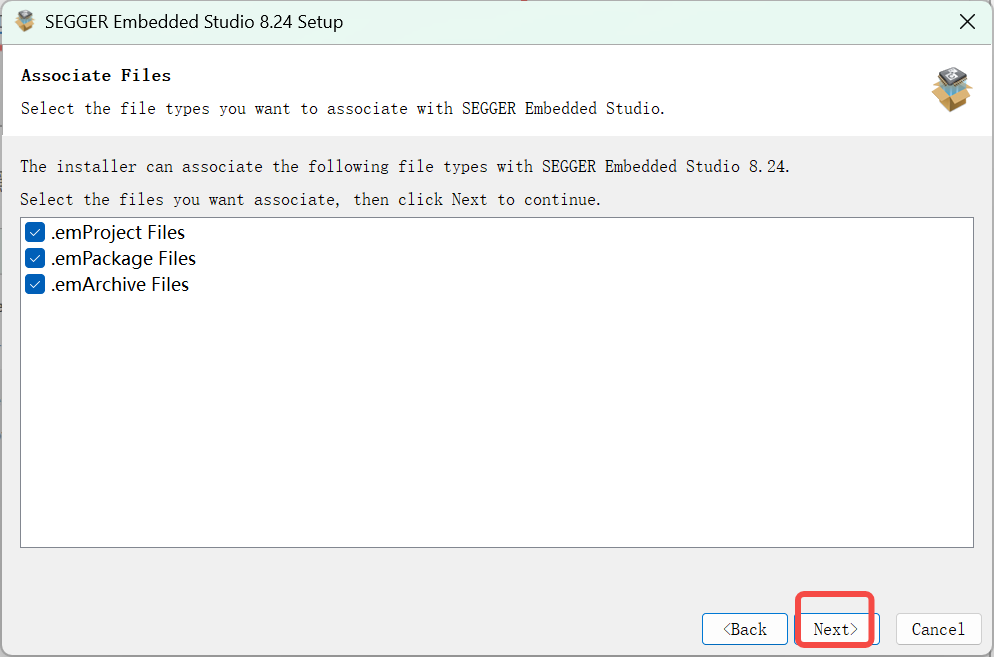Uncheck the .emPackage Files checkbox
The image size is (994, 657).
[x=34, y=258]
